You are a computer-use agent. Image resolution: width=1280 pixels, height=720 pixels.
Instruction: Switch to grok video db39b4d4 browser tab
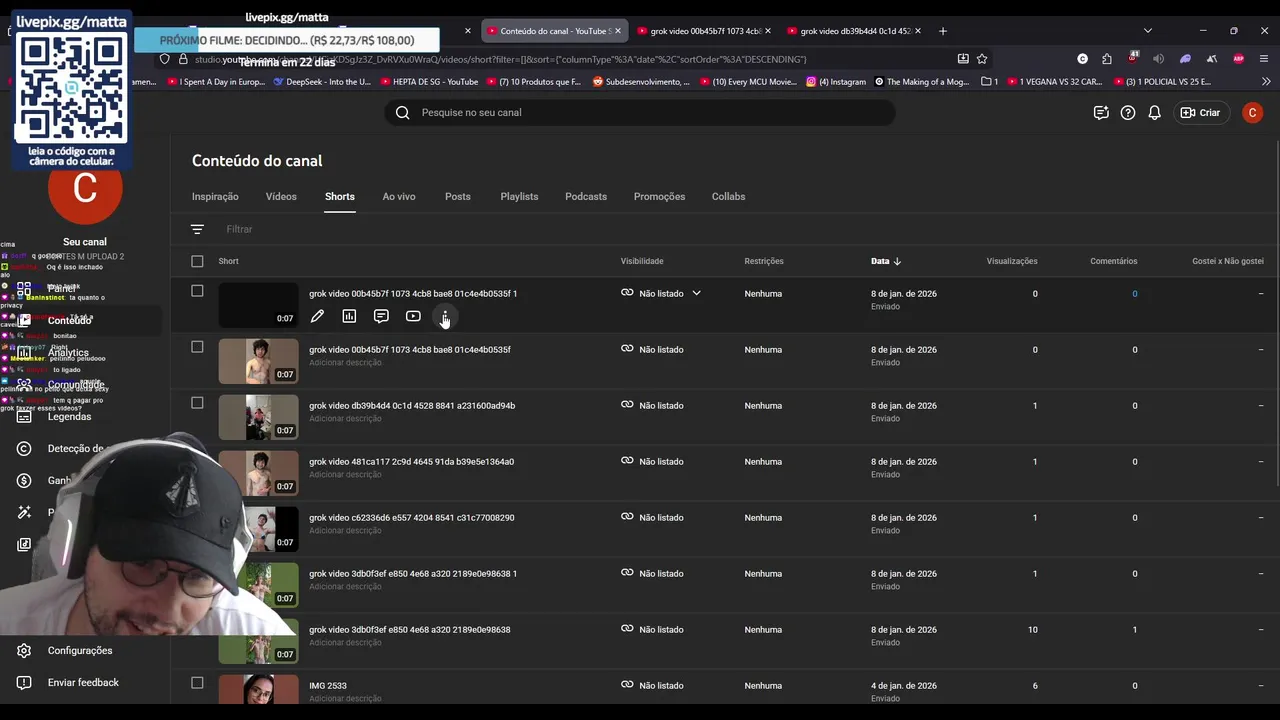(853, 31)
